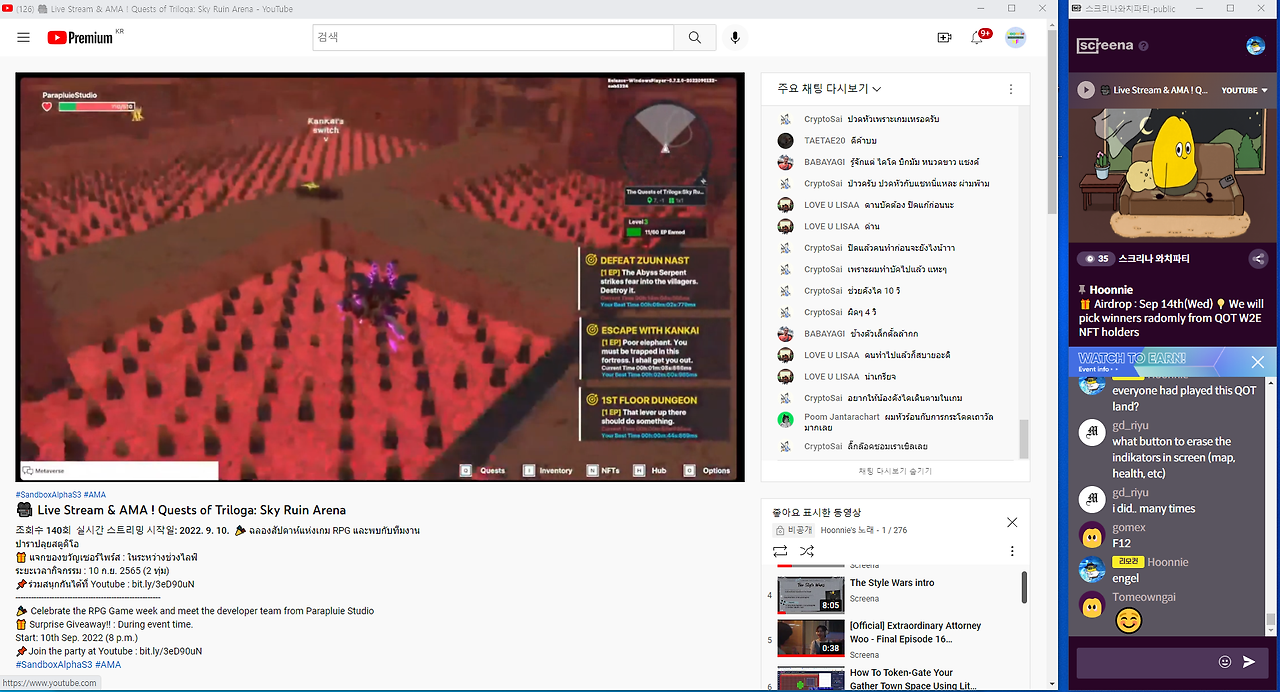Toggle playlist shuffle
The image size is (1280, 692).
point(807,551)
